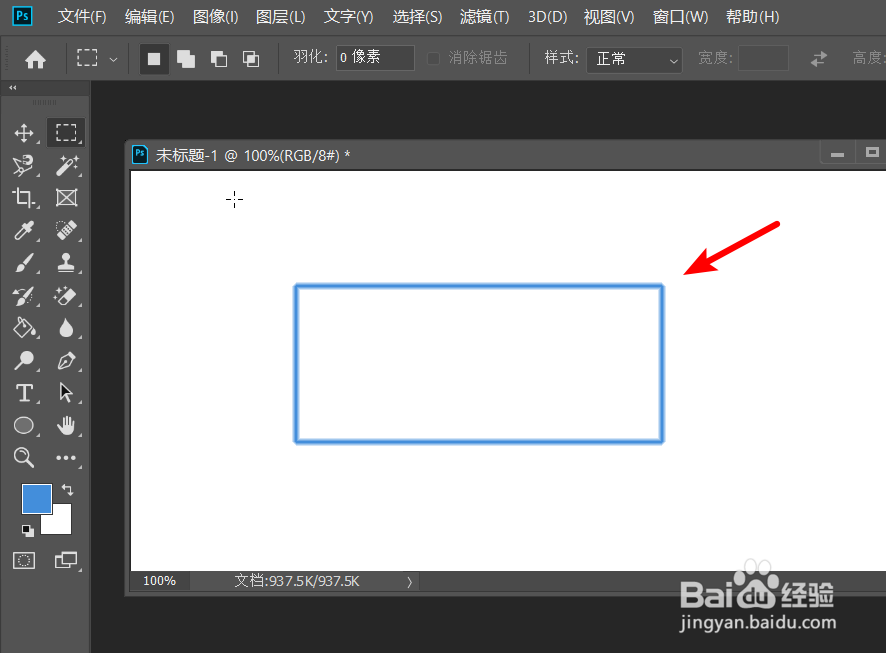Select the Clone Stamp tool

[67, 263]
